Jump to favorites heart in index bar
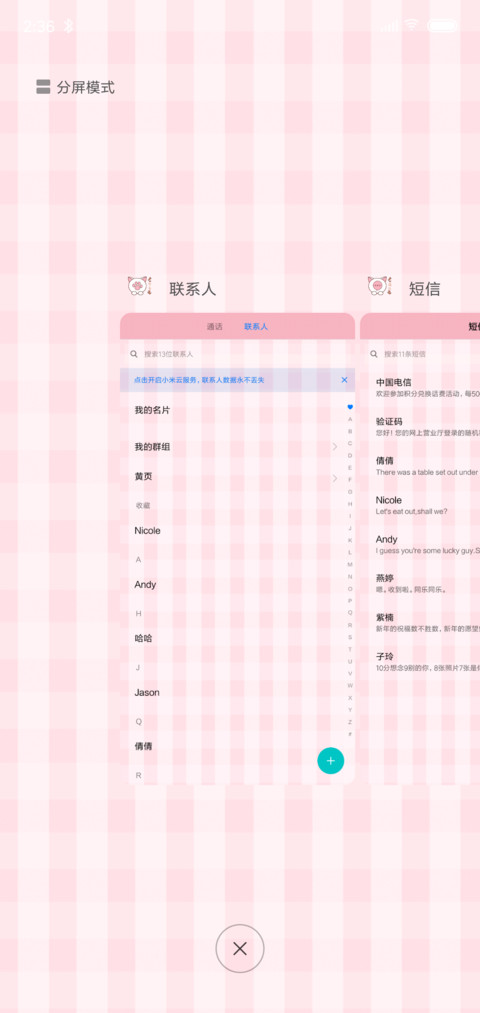This screenshot has width=480, height=1013. (x=350, y=407)
